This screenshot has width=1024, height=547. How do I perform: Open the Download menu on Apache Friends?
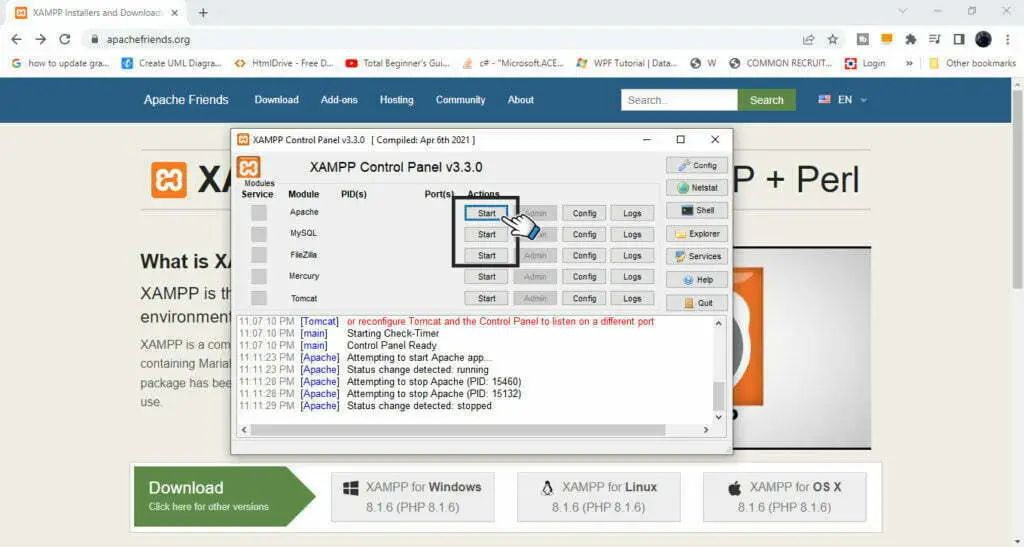click(x=276, y=100)
